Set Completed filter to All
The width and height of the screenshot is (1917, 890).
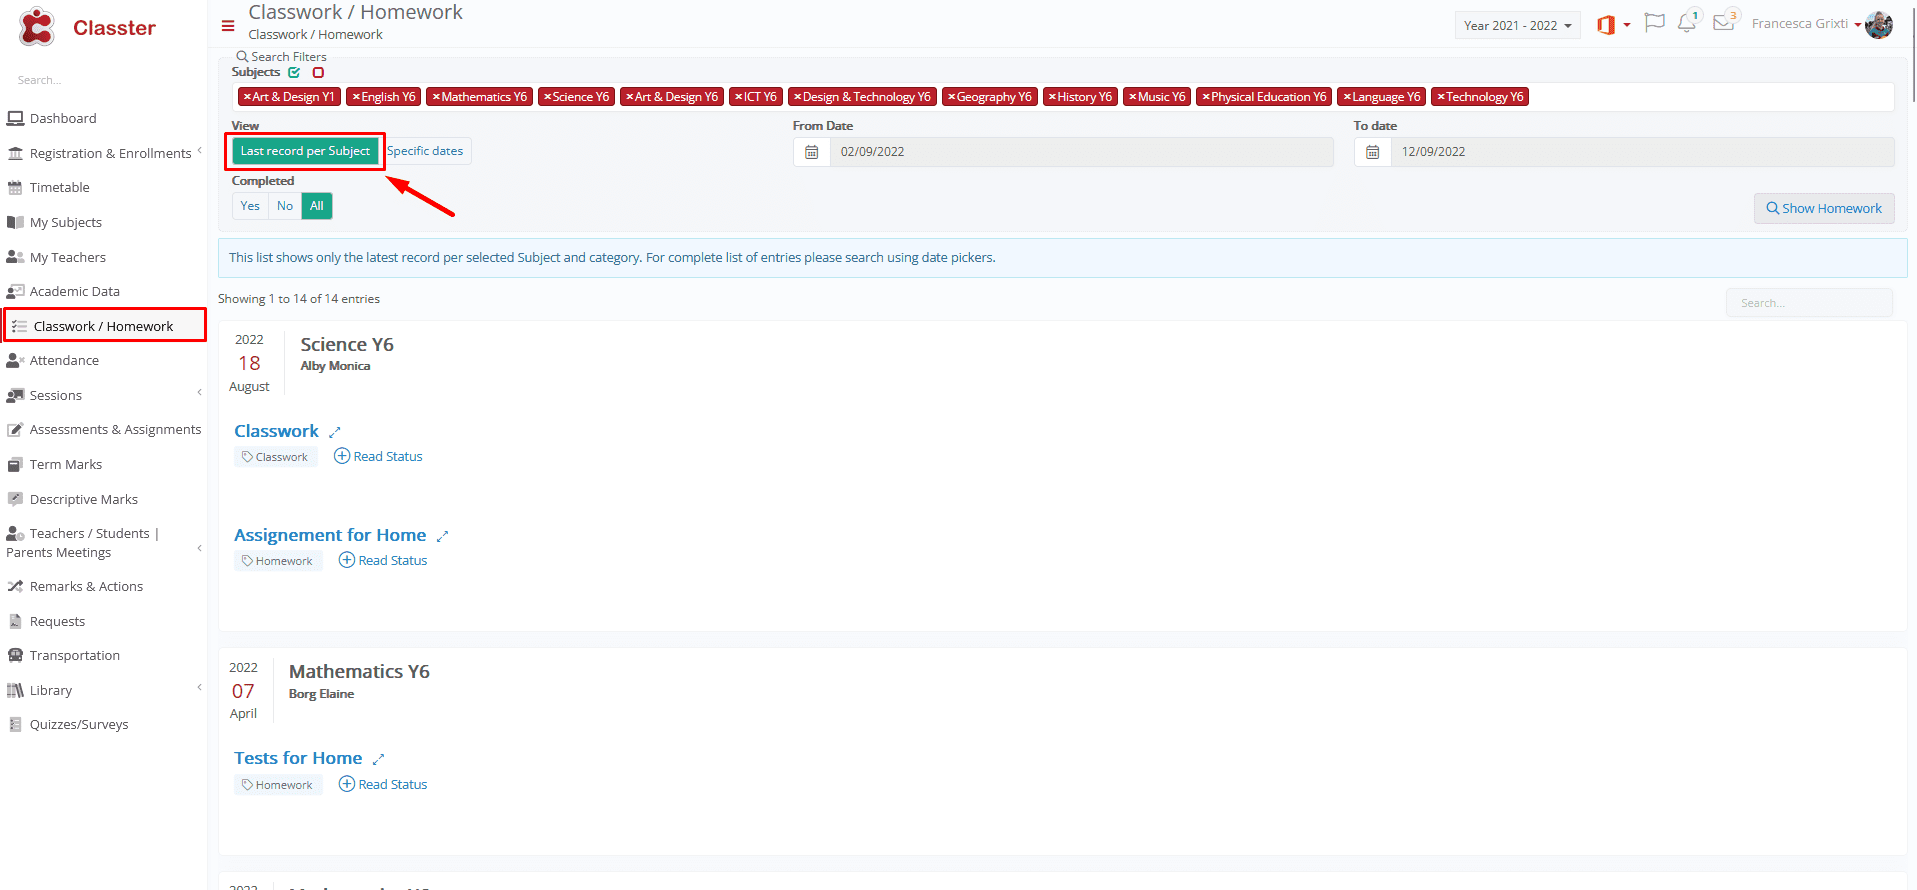point(317,206)
